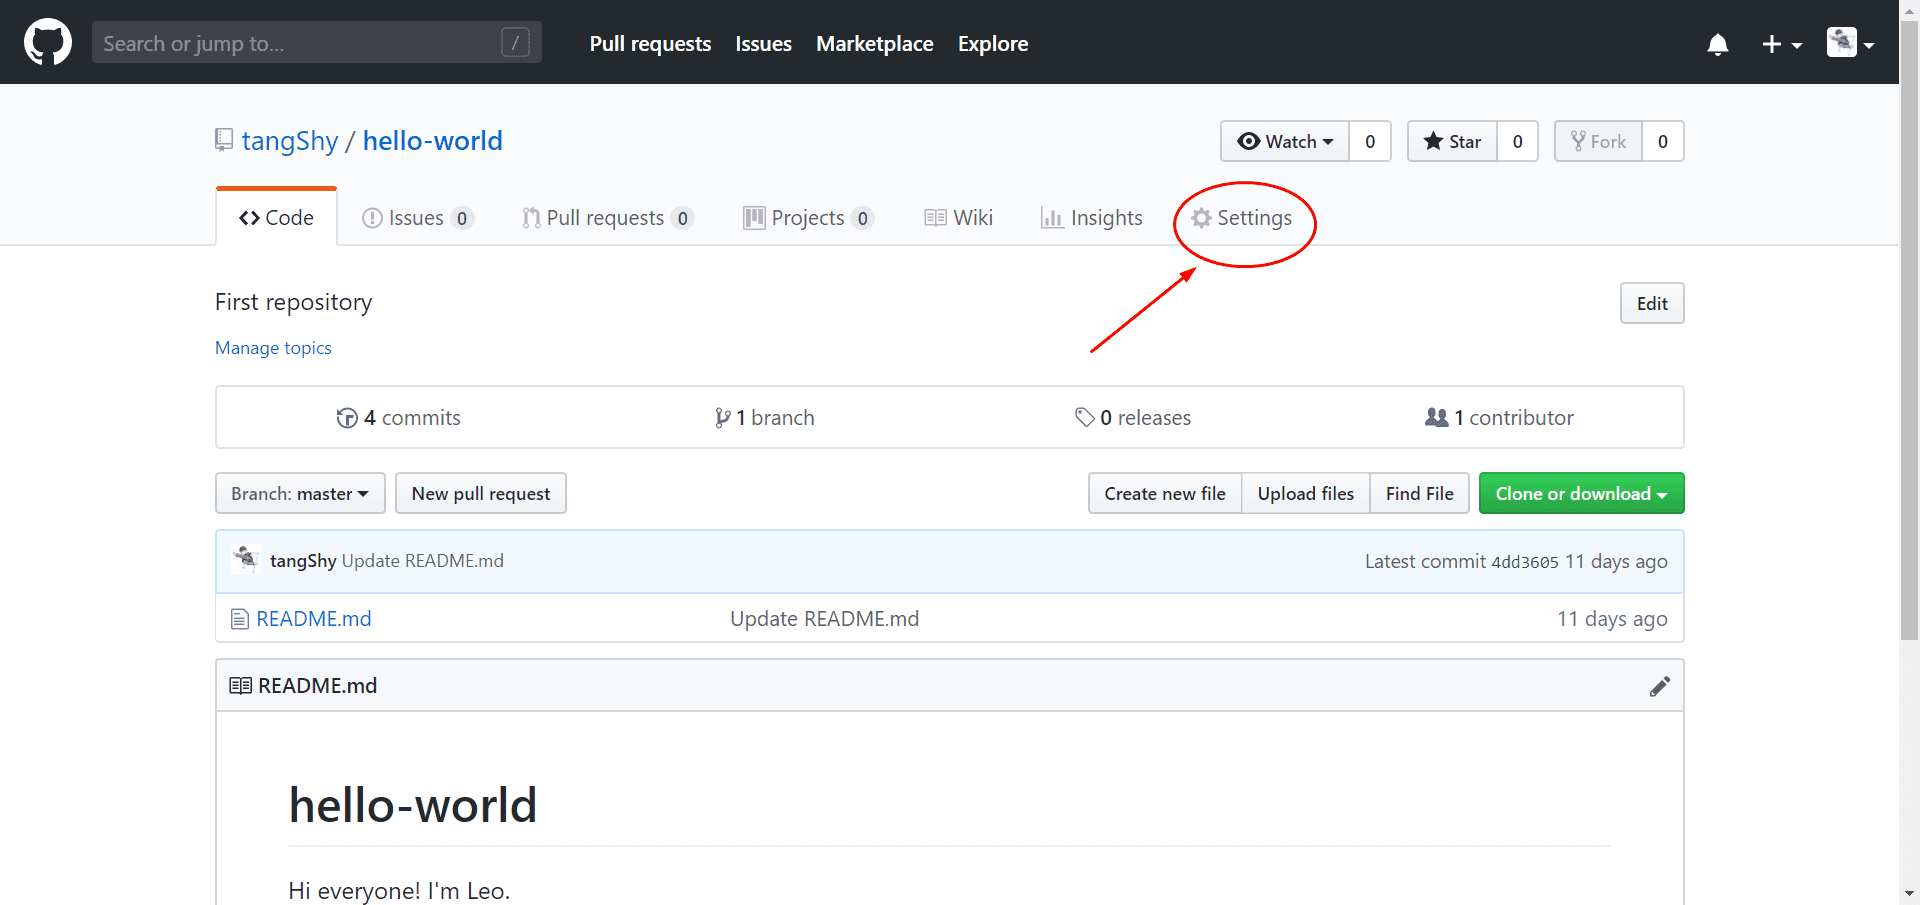The width and height of the screenshot is (1920, 905).
Task: Open the hello-world repository link
Action: click(433, 141)
